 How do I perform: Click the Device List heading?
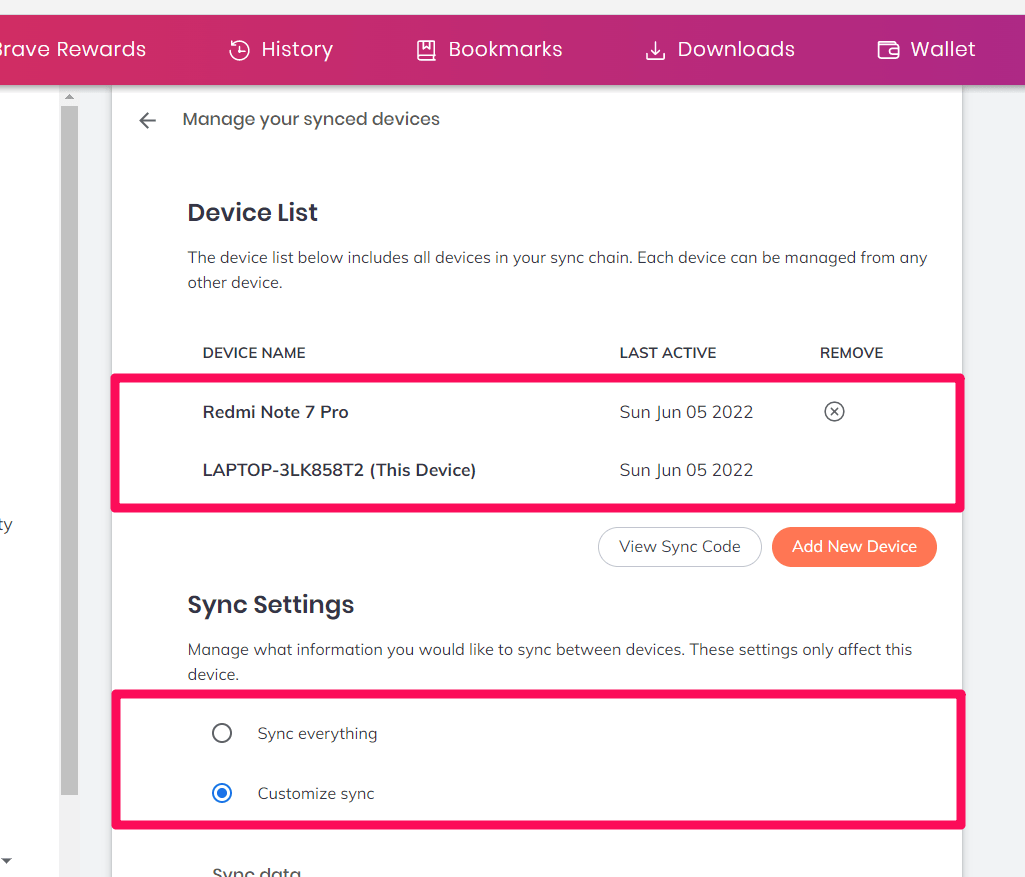click(252, 213)
